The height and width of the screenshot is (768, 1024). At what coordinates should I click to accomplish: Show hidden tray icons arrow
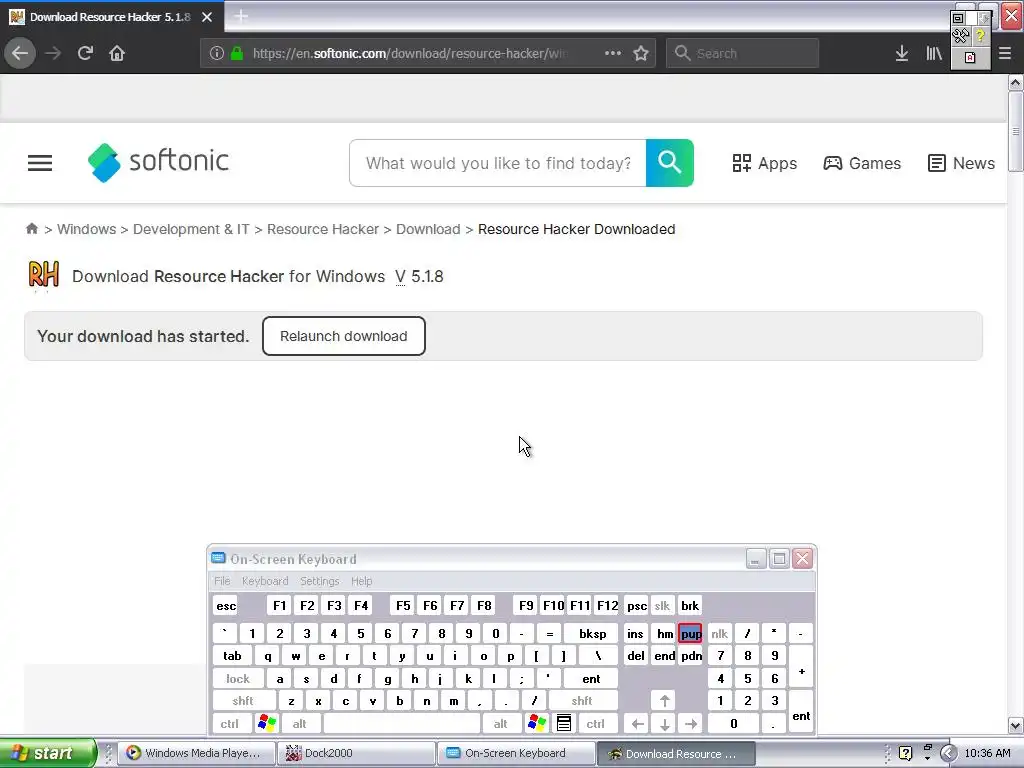[x=948, y=754]
